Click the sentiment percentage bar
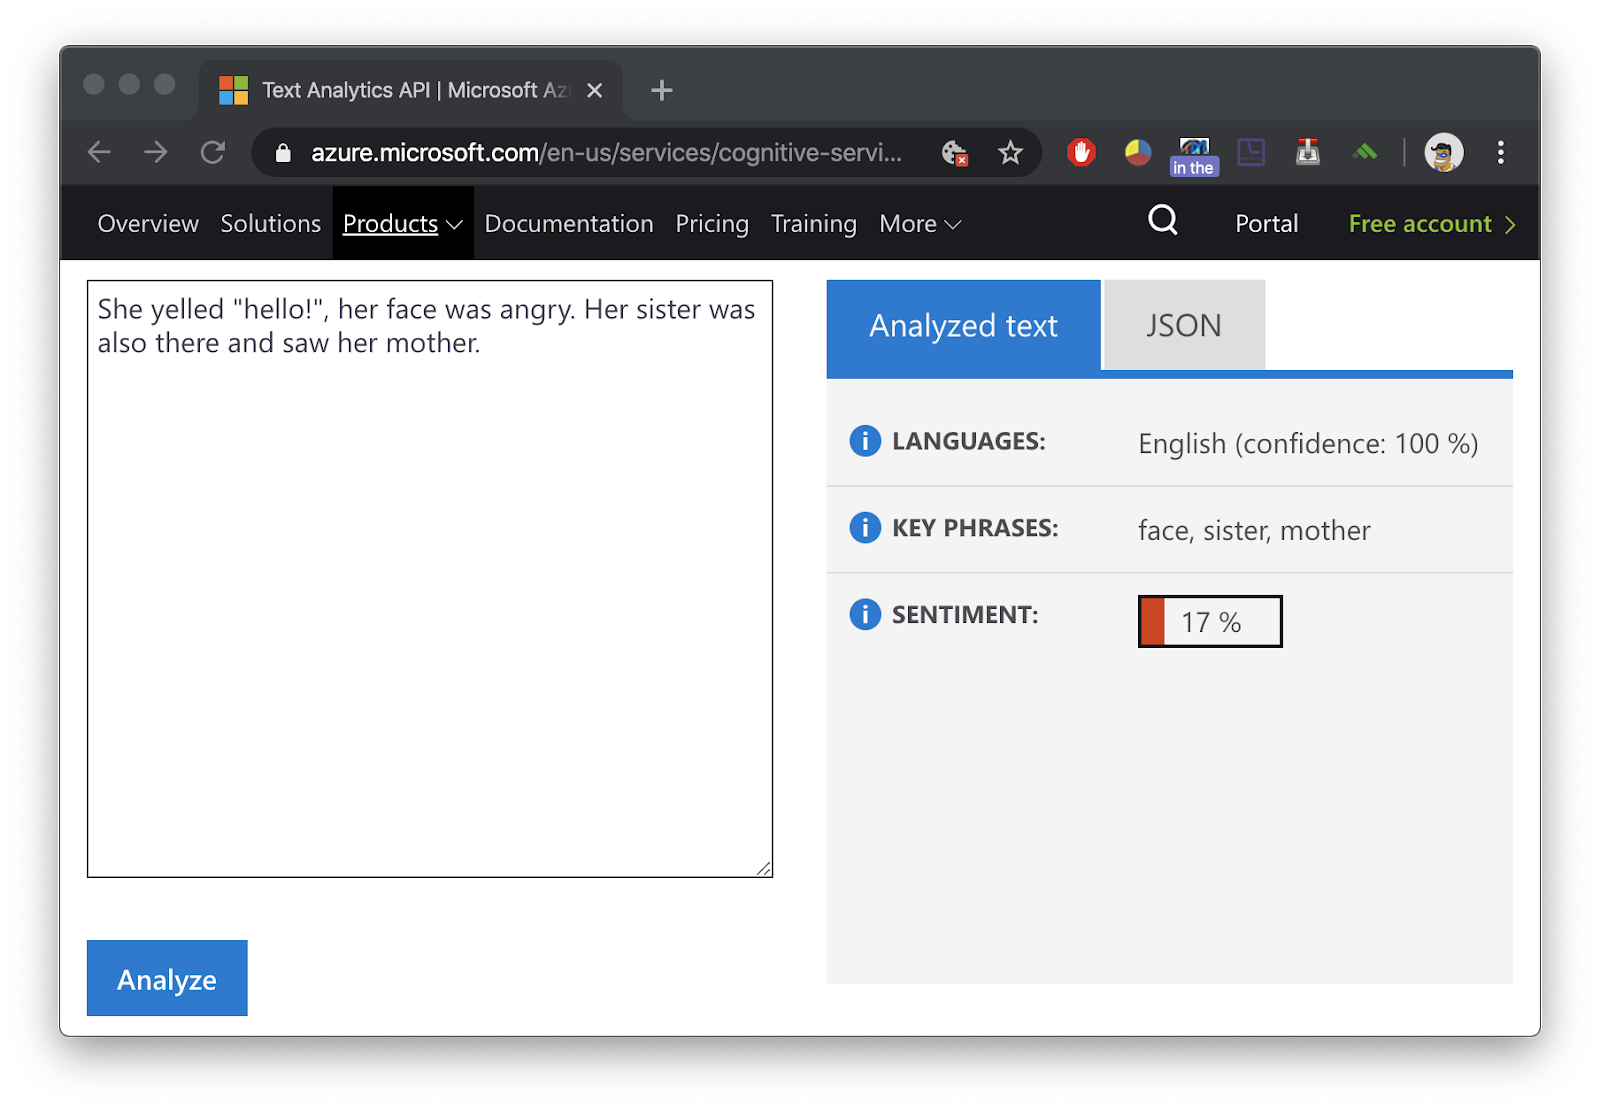This screenshot has width=1600, height=1110. click(1209, 620)
